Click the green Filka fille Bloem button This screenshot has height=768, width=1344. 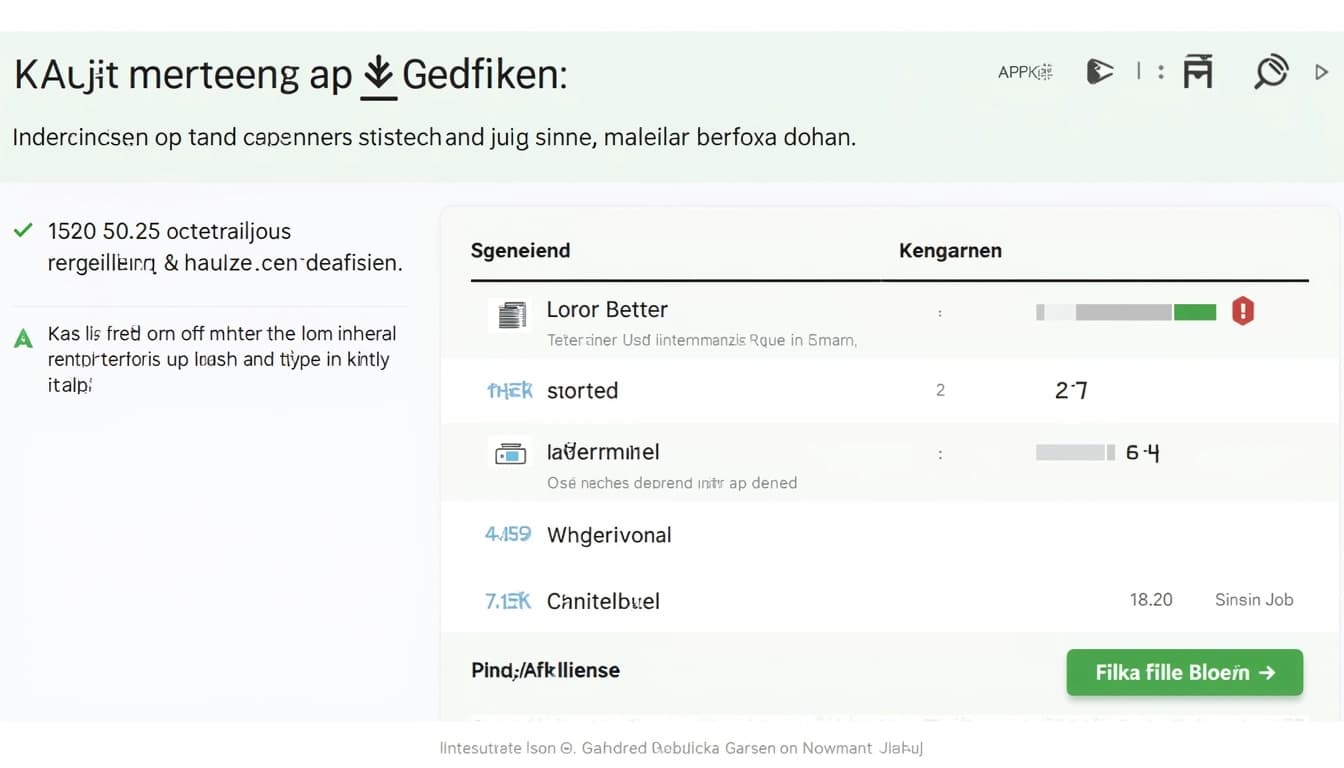1184,673
